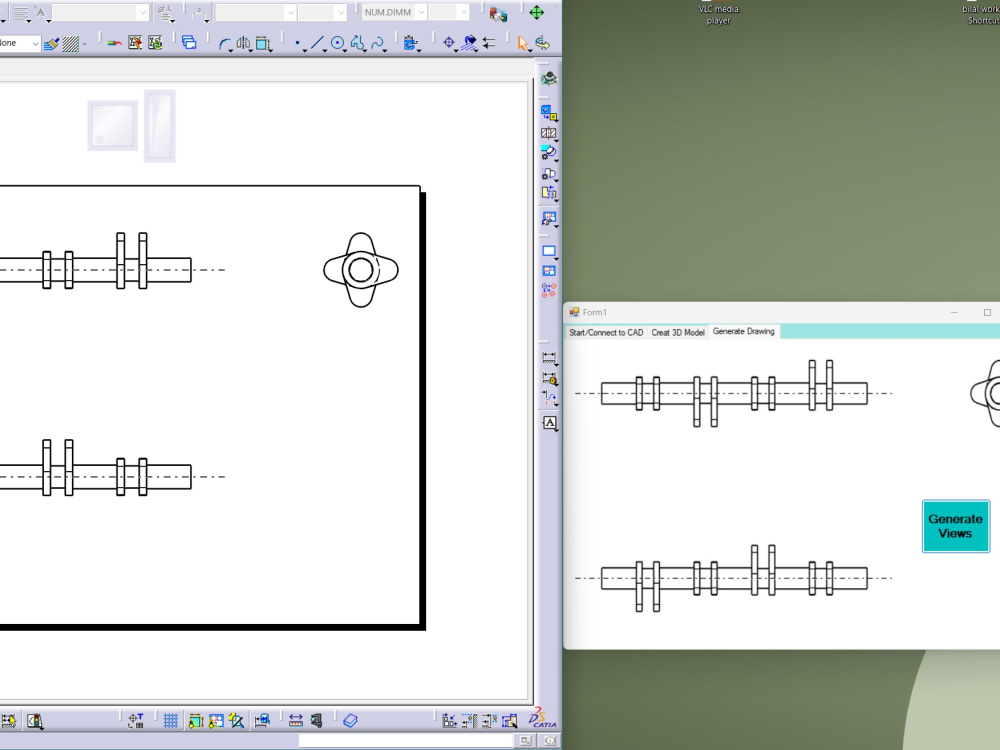
Task: Select the paintbrush format painter icon
Action: [x=52, y=43]
